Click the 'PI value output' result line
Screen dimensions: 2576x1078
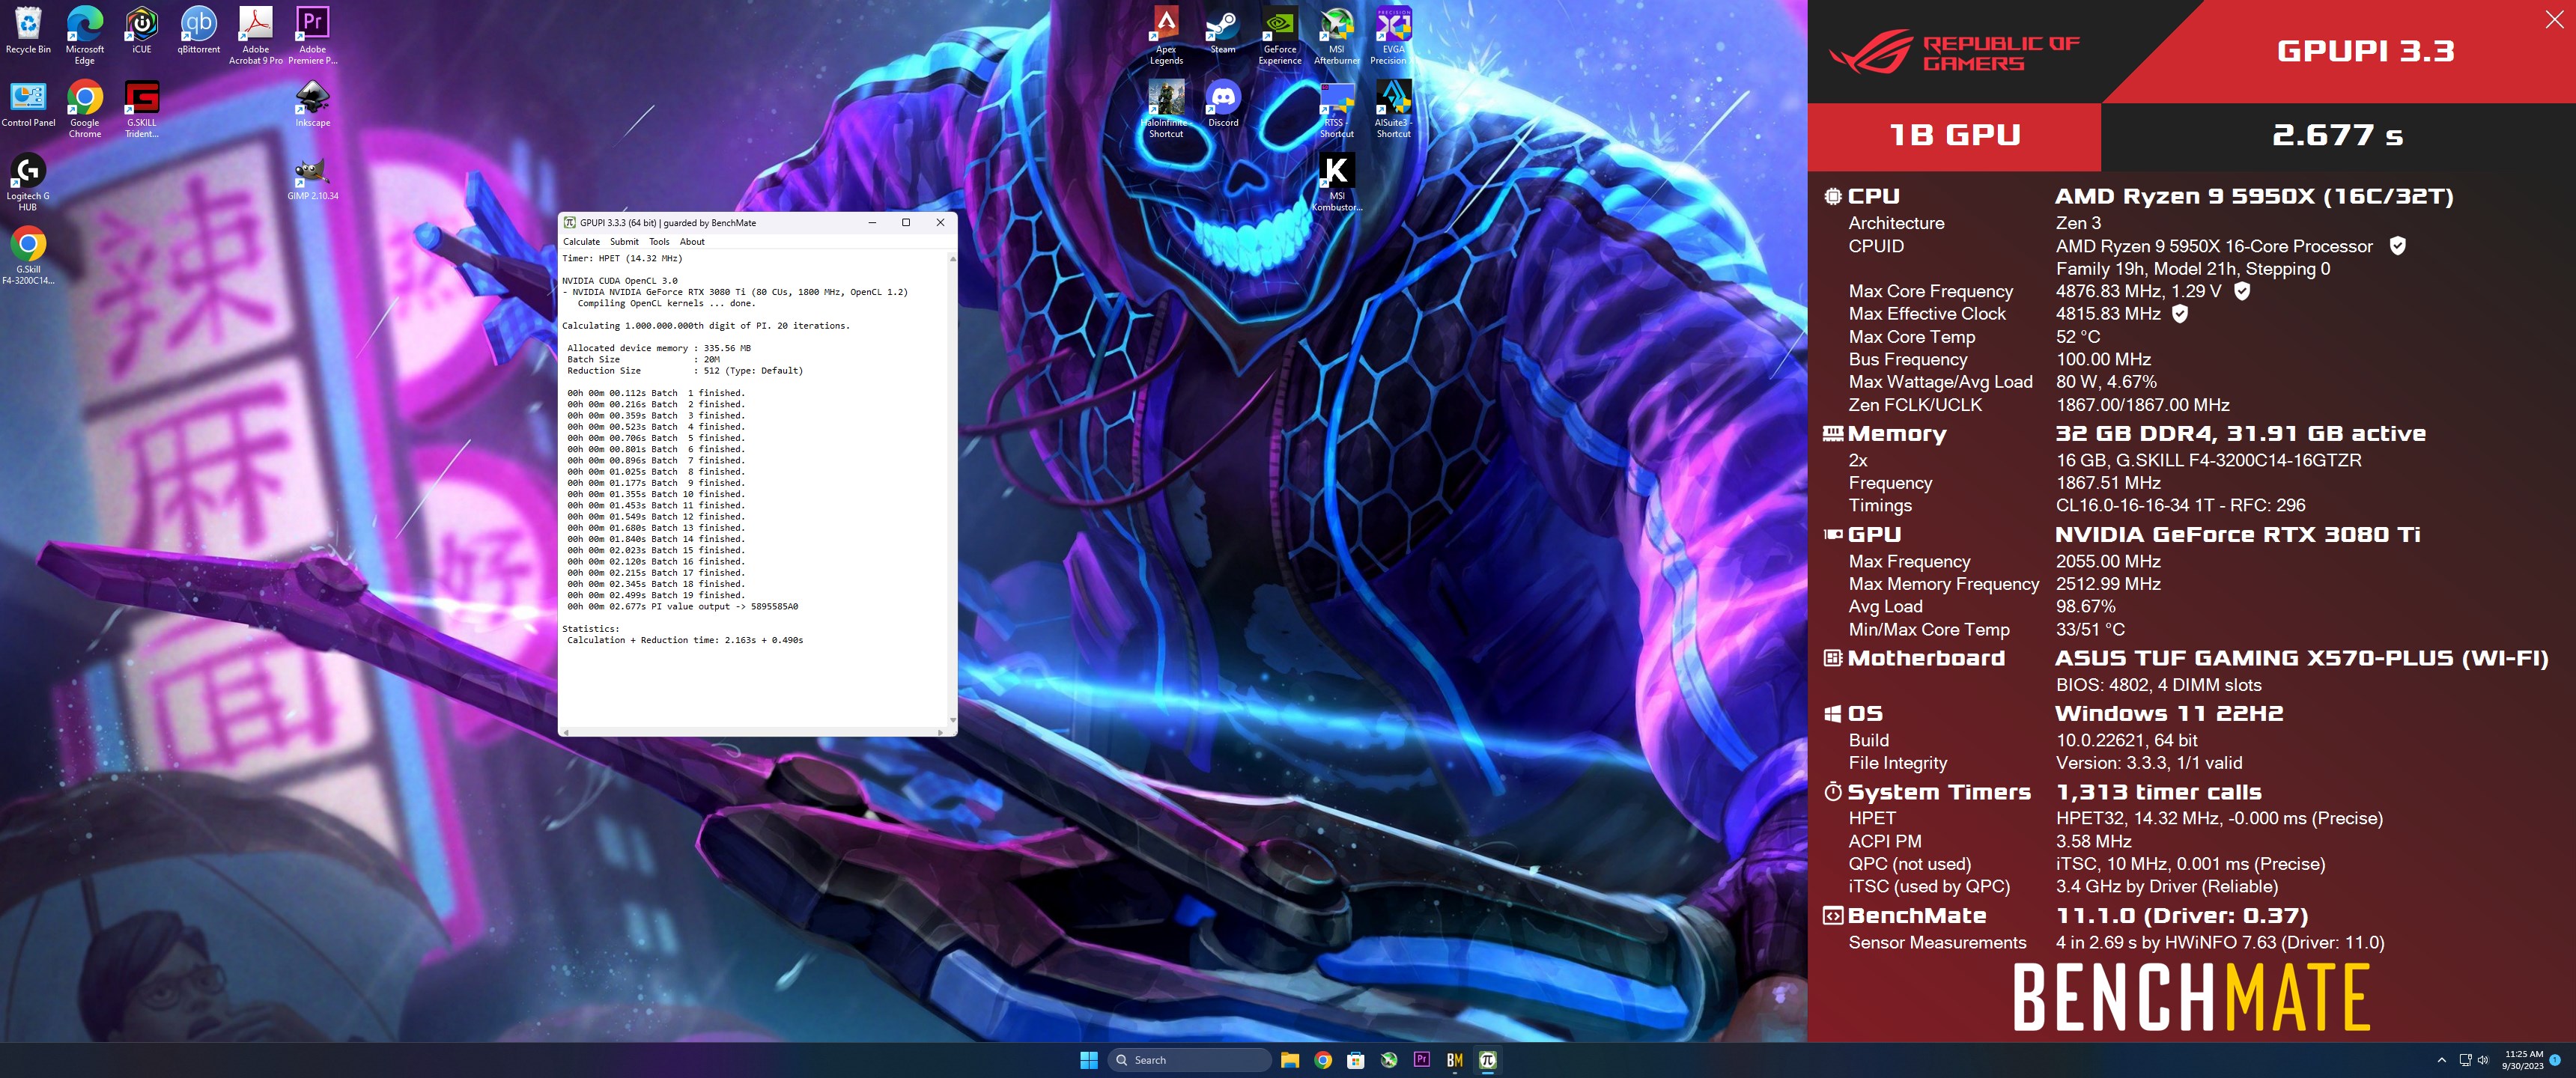point(683,606)
